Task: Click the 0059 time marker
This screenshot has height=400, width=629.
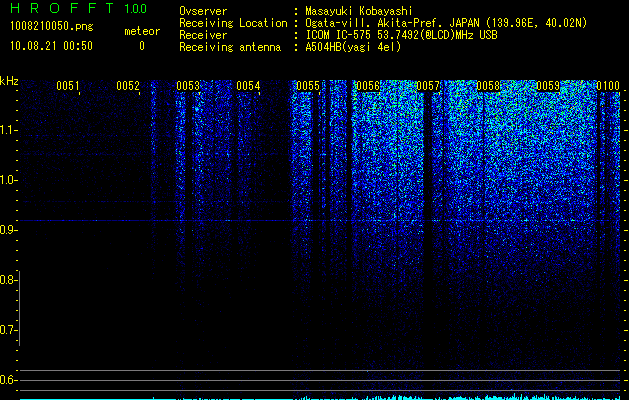Action: click(x=548, y=86)
